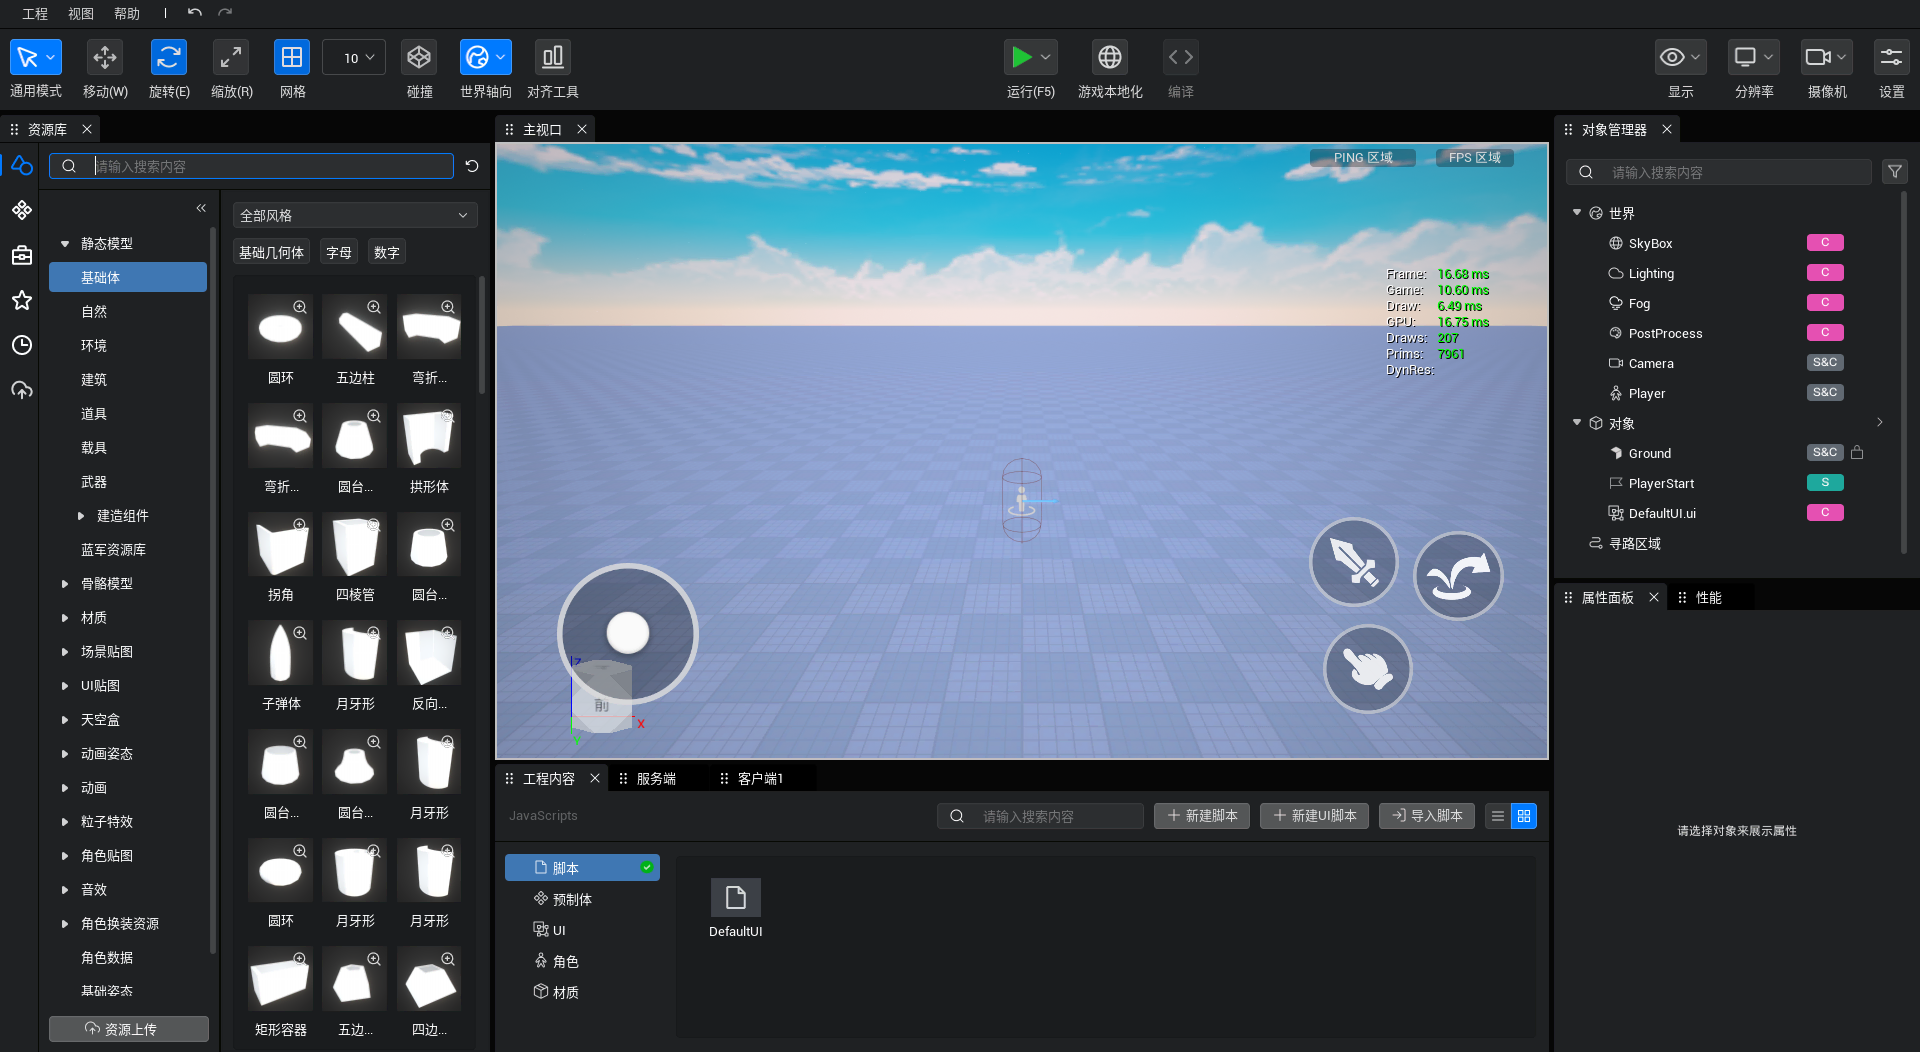Screen dimensions: 1920x1052
Task: Open the grid size 10 dropdown
Action: pos(354,58)
